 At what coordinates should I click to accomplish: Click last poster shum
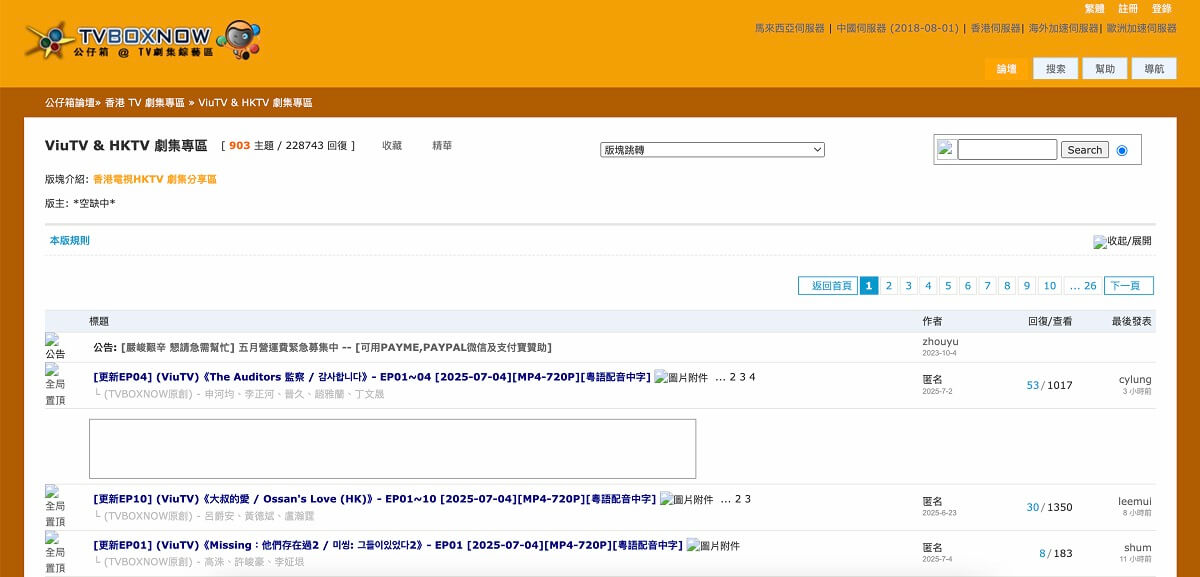(x=1138, y=548)
